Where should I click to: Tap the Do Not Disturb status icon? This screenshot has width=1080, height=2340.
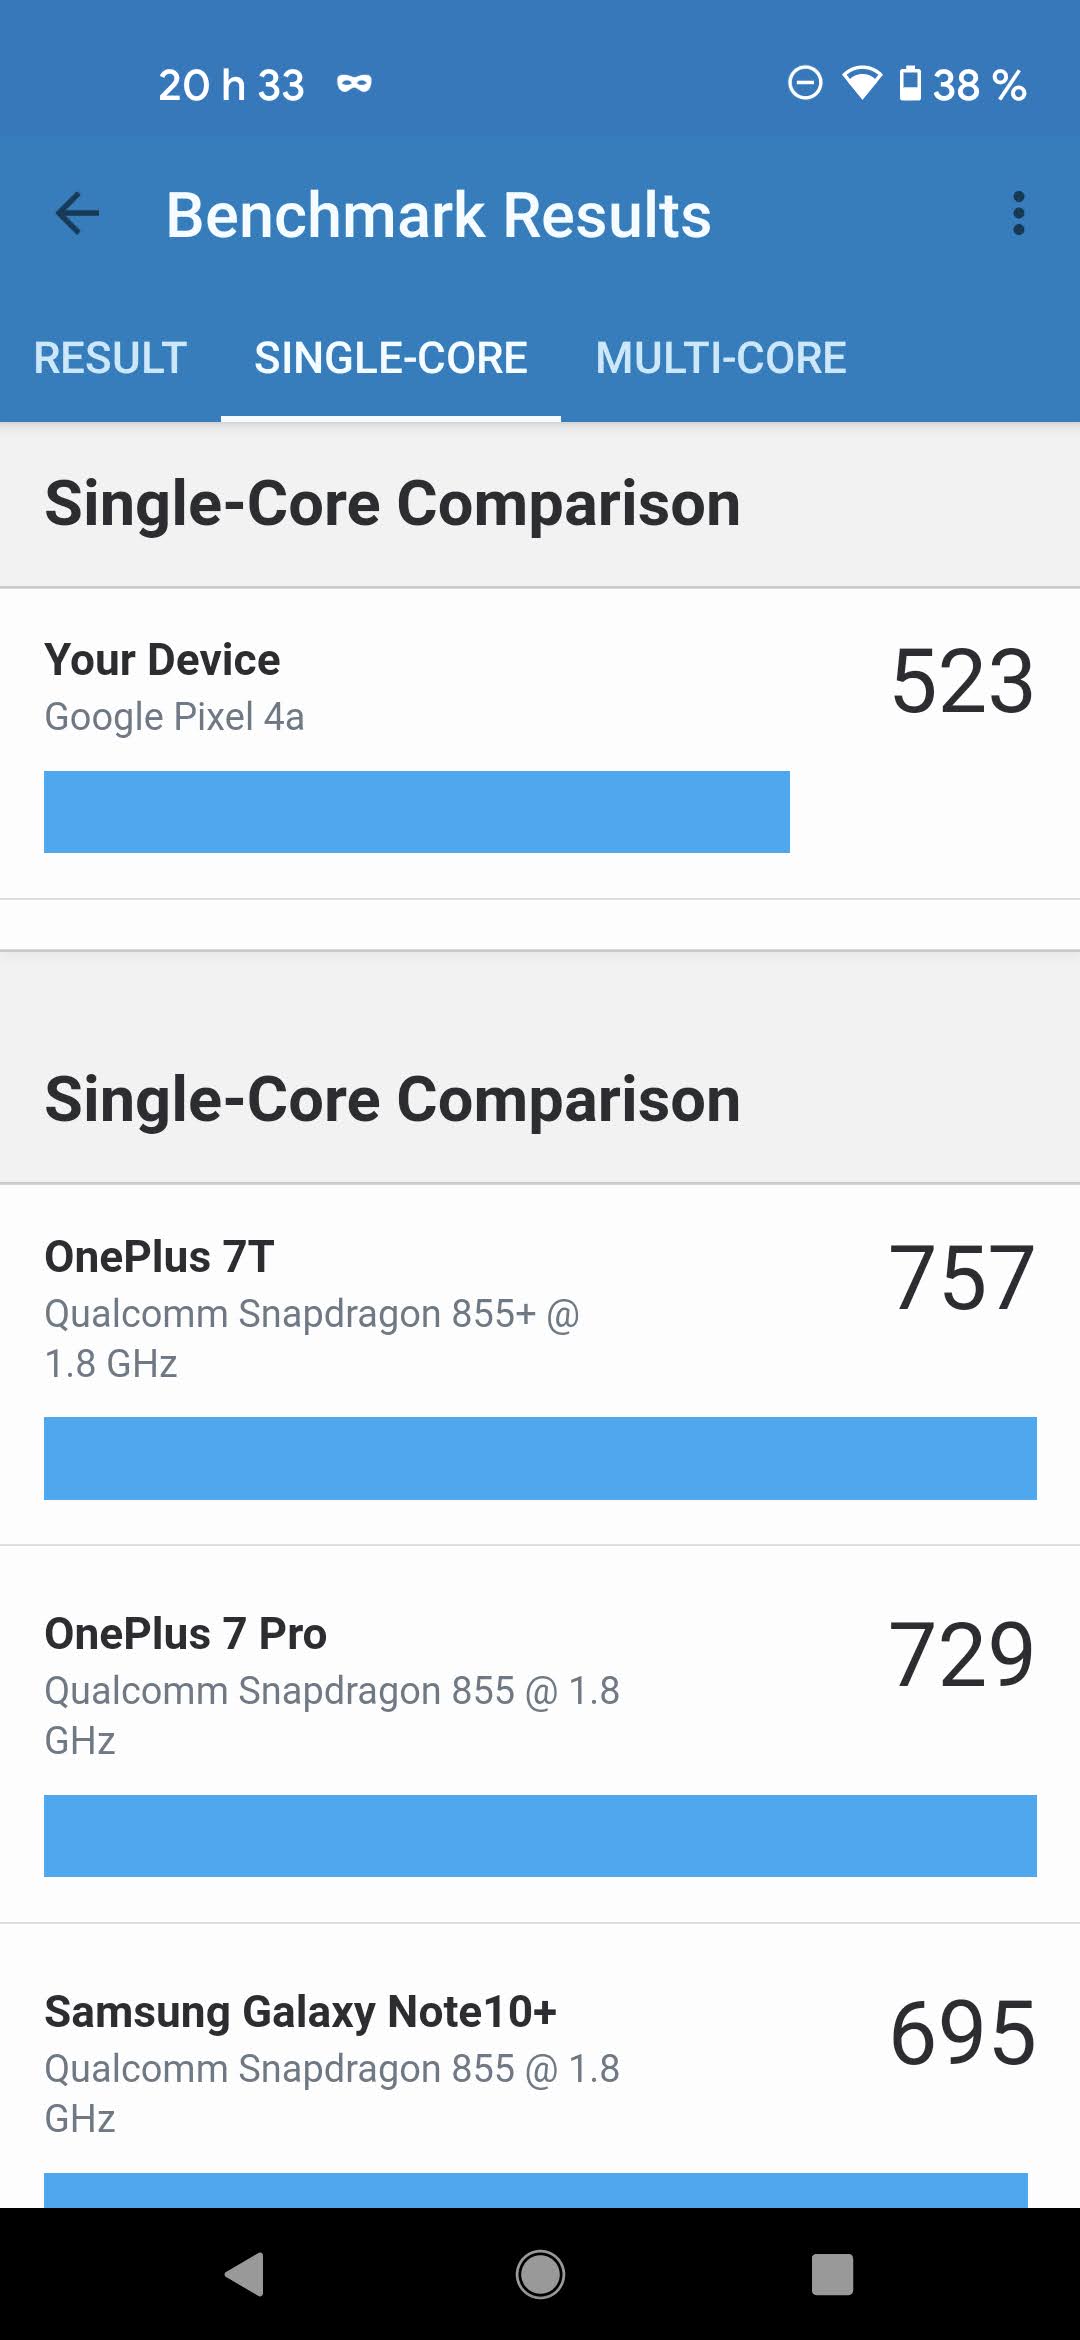805,84
